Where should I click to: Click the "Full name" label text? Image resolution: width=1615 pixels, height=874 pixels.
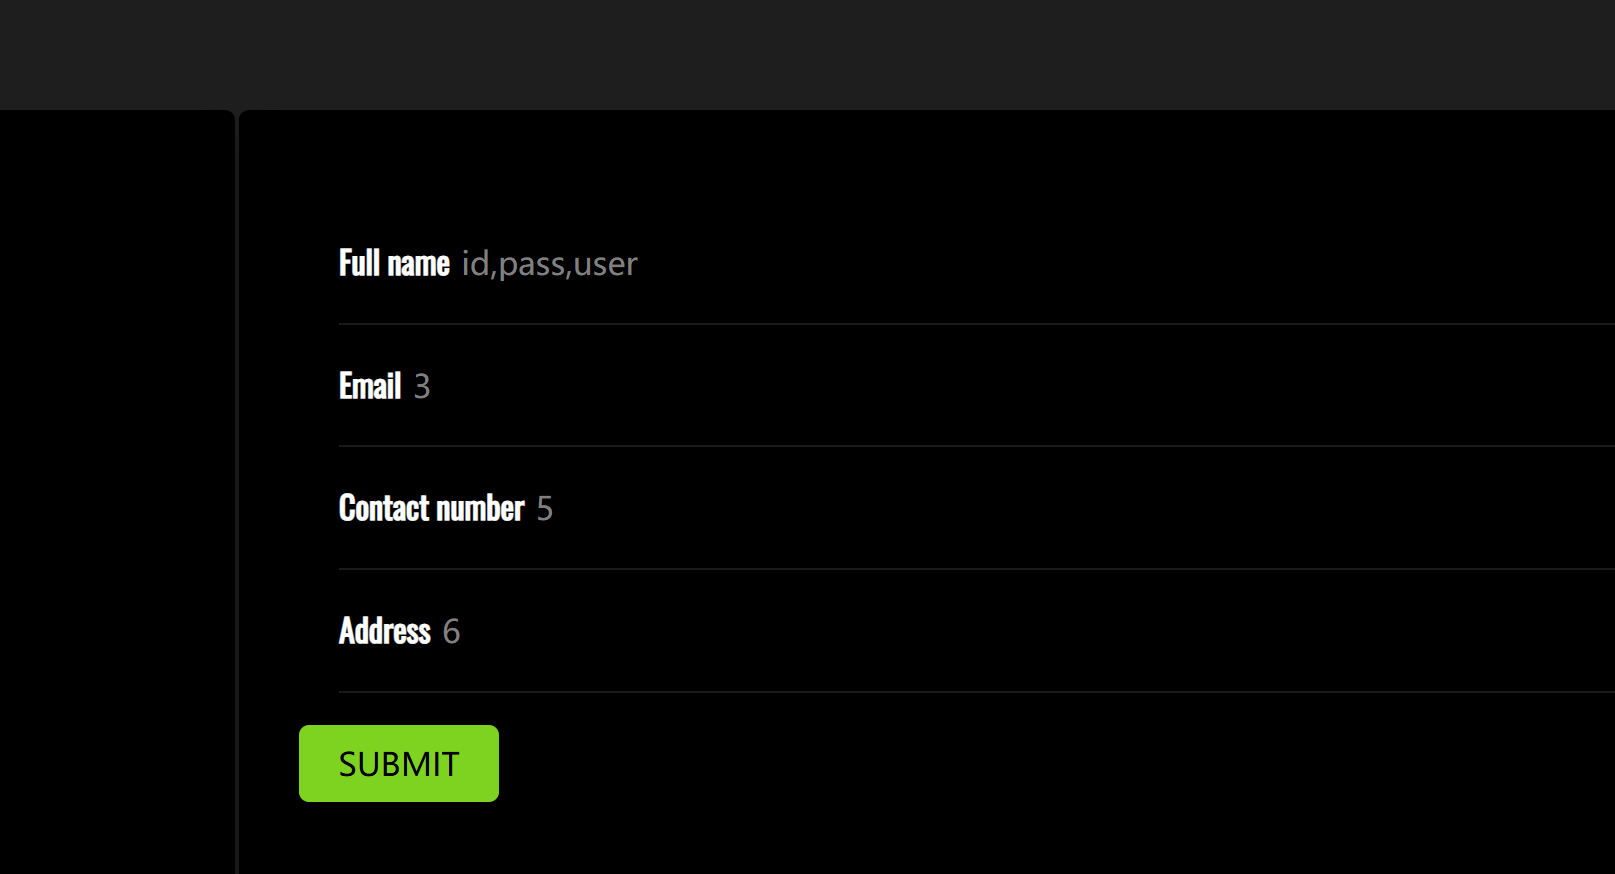(394, 264)
